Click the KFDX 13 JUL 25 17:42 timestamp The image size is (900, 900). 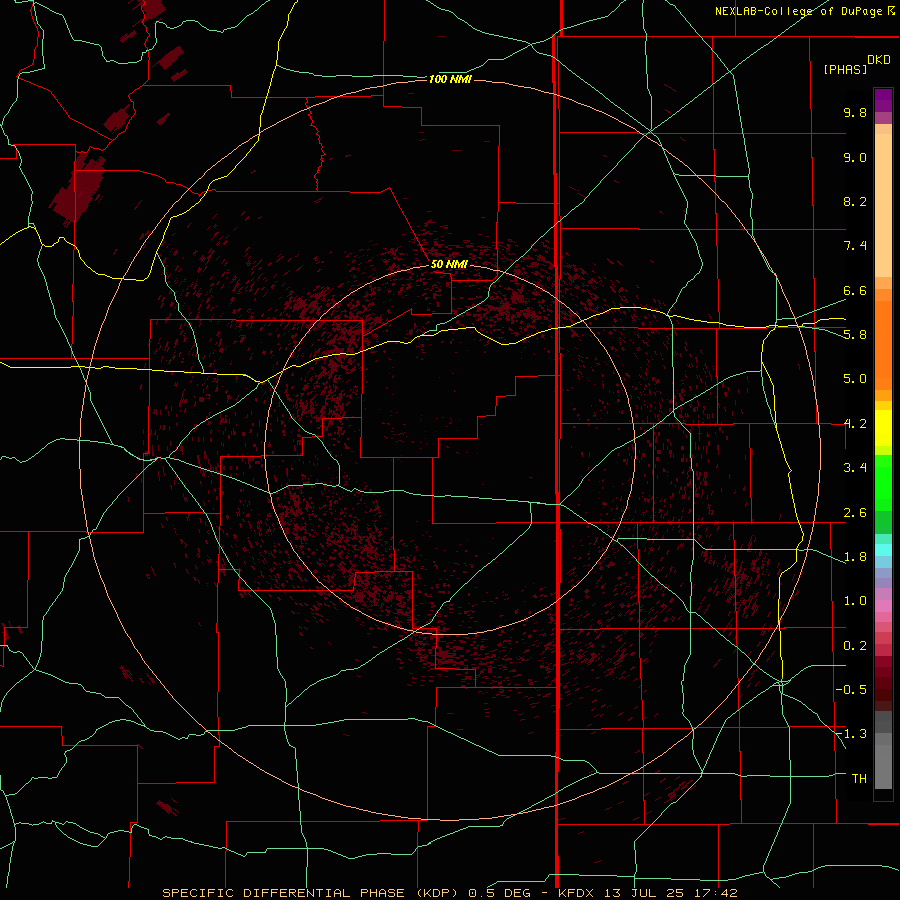pos(647,893)
